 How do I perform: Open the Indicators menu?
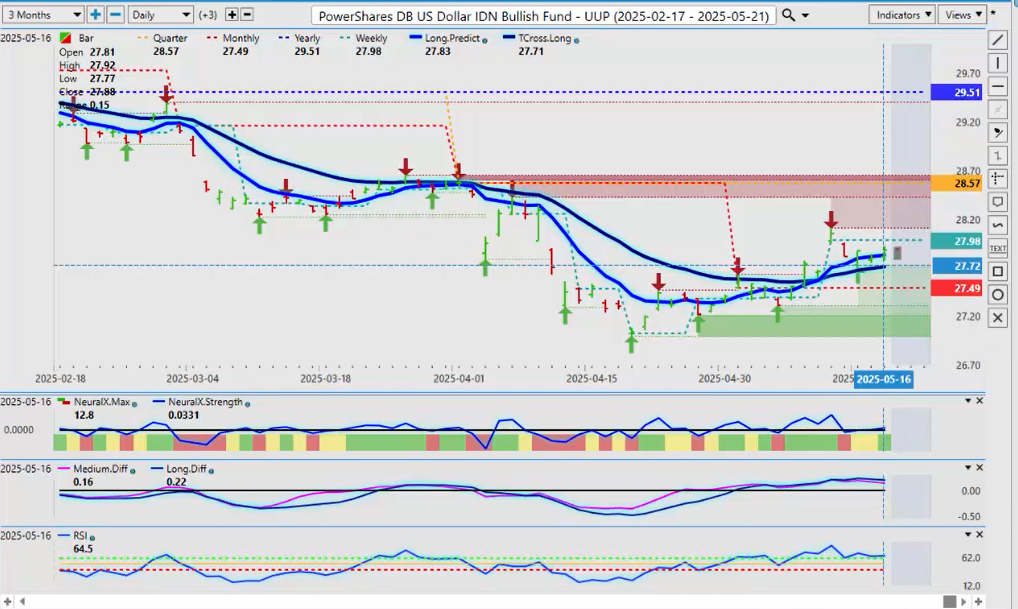pos(902,15)
